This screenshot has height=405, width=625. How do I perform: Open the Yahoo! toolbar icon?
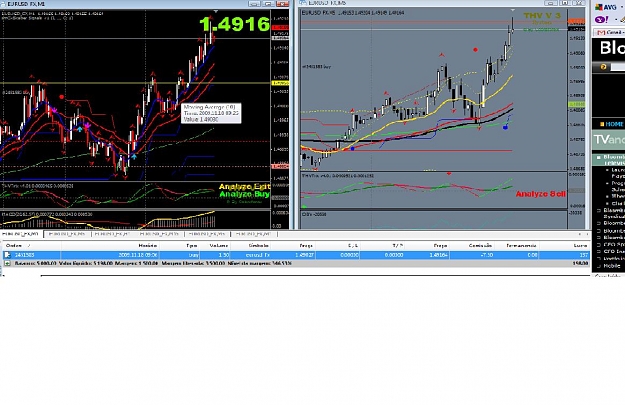601,20
